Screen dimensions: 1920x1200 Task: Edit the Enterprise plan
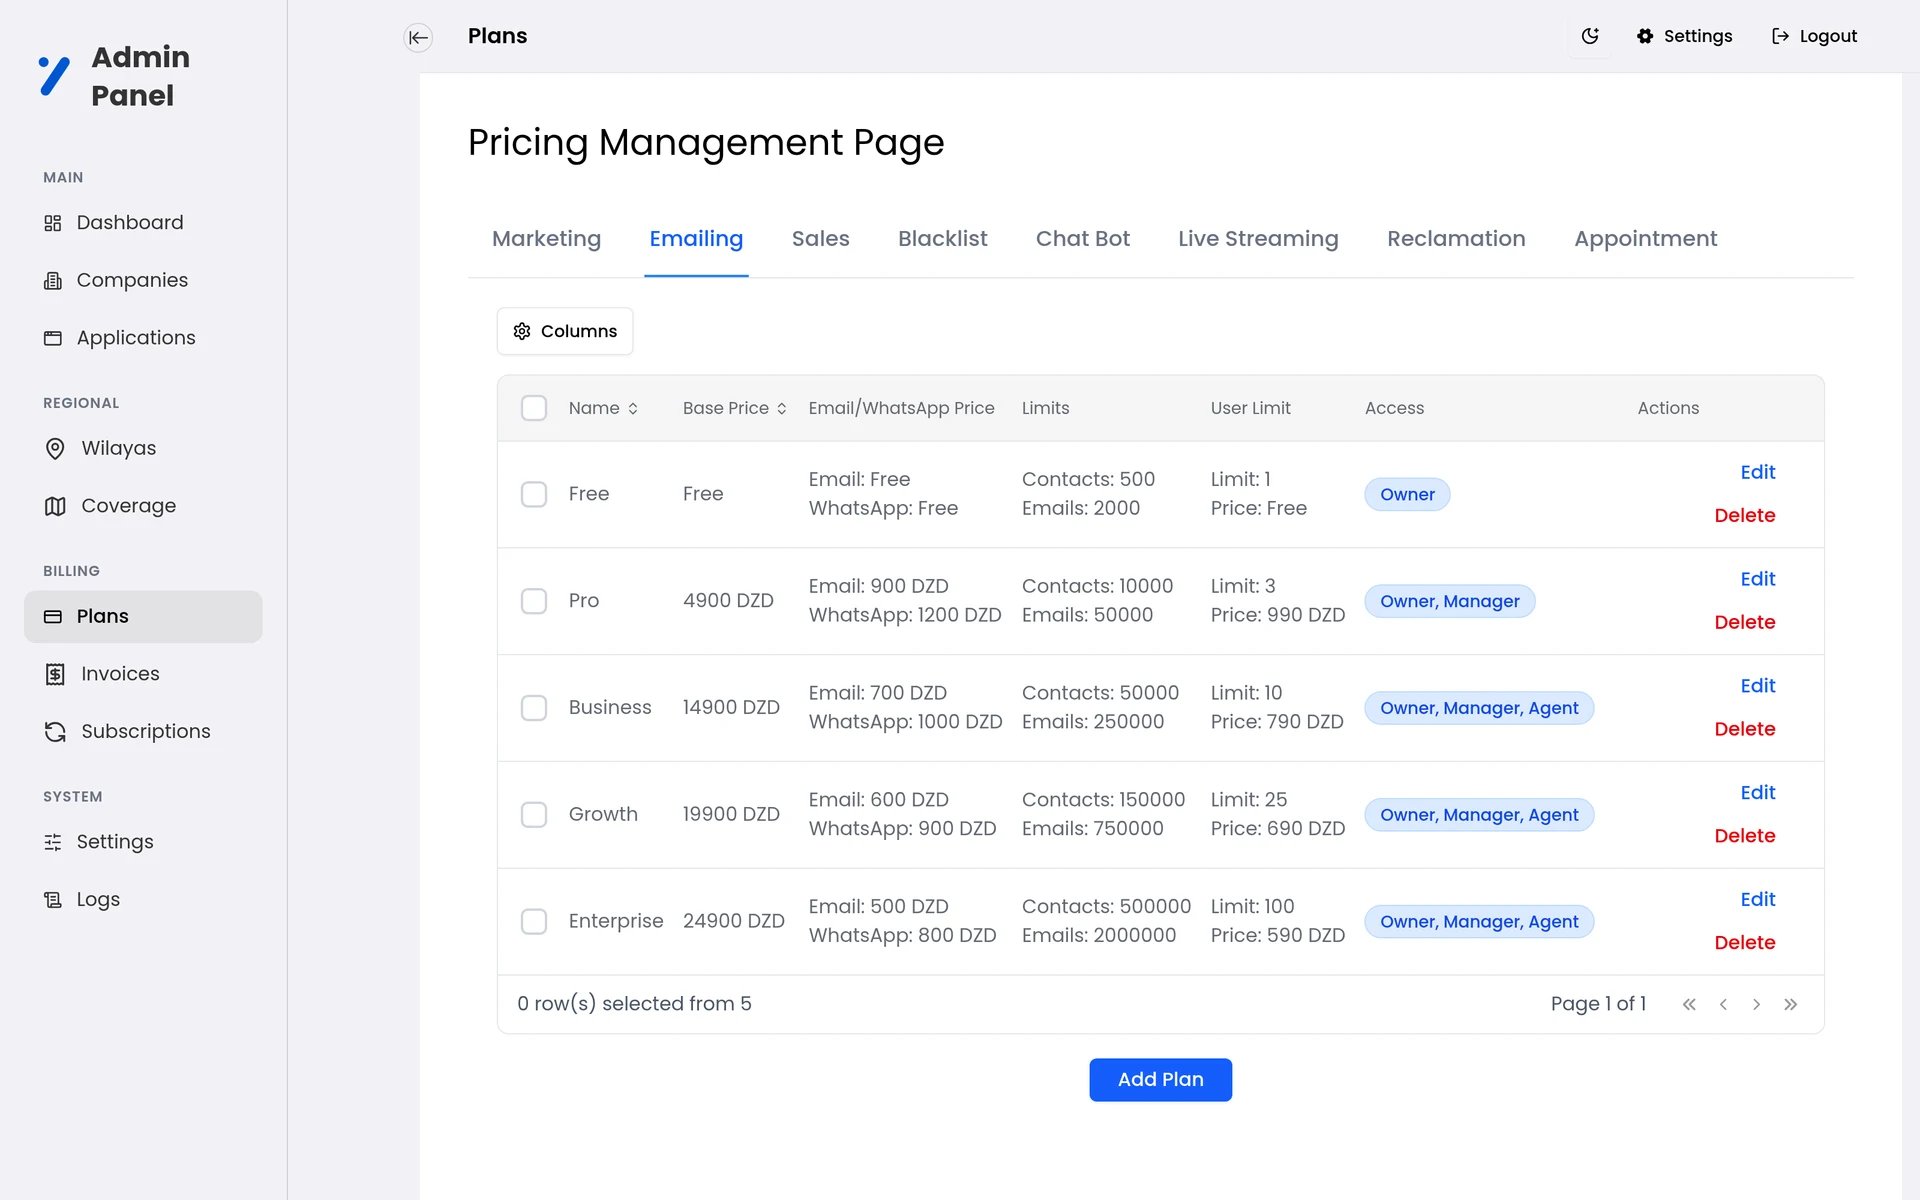coord(1757,900)
